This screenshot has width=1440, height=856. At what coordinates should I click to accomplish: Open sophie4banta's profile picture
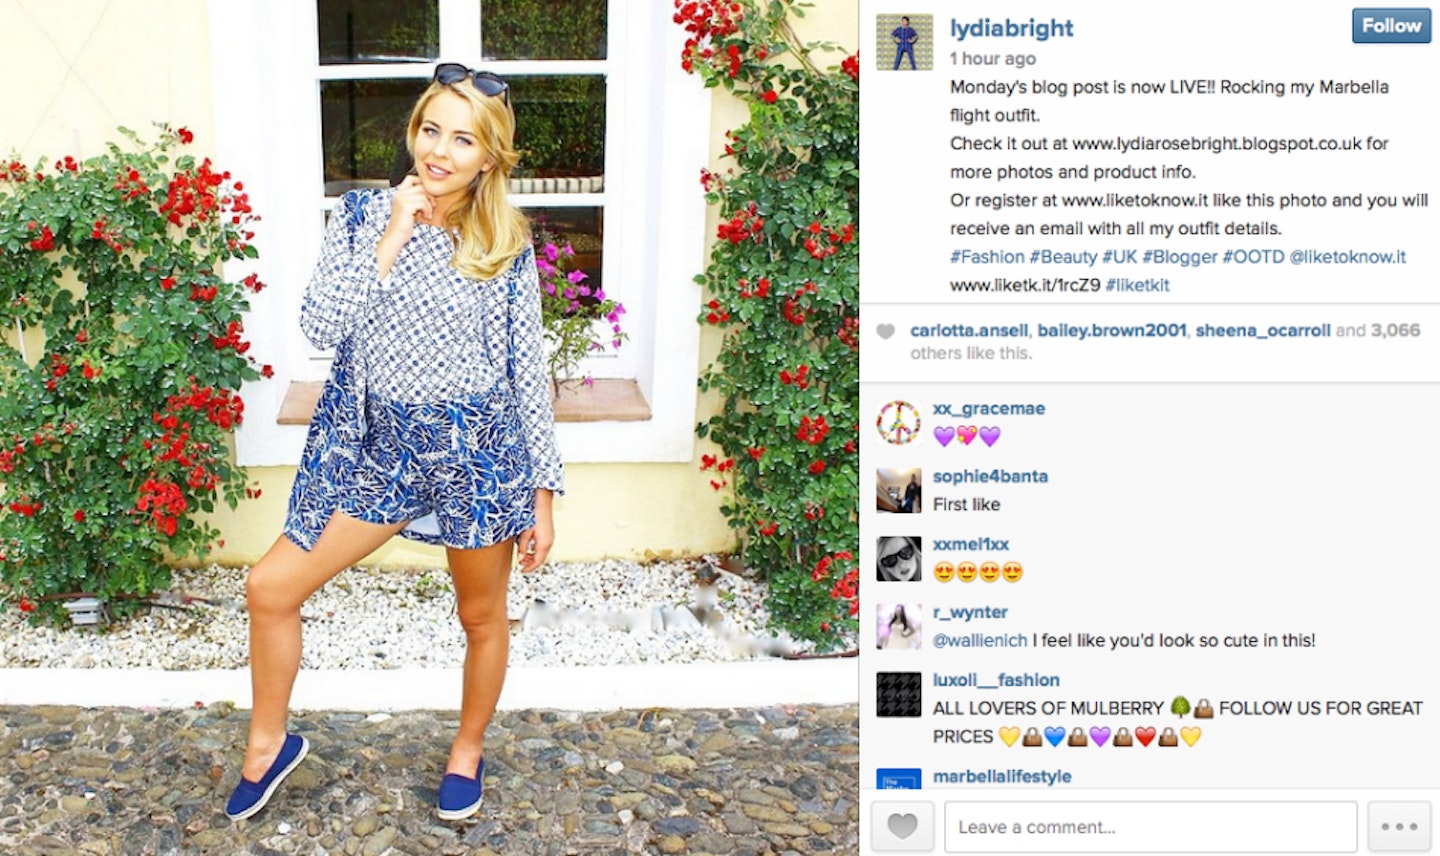(x=898, y=490)
